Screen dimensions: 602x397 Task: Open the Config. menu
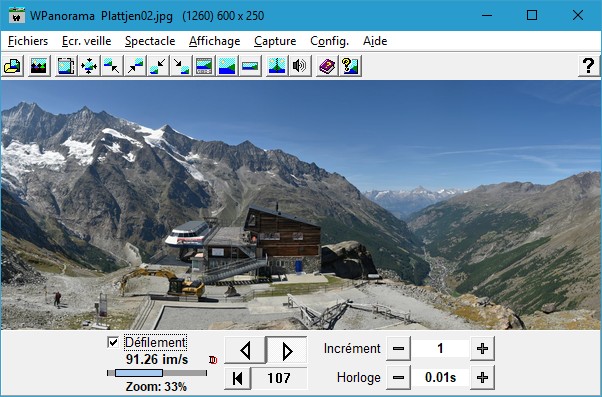(x=330, y=41)
